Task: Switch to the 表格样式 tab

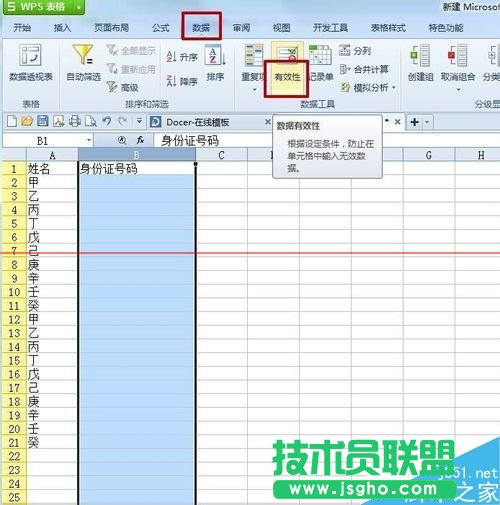Action: pyautogui.click(x=388, y=28)
